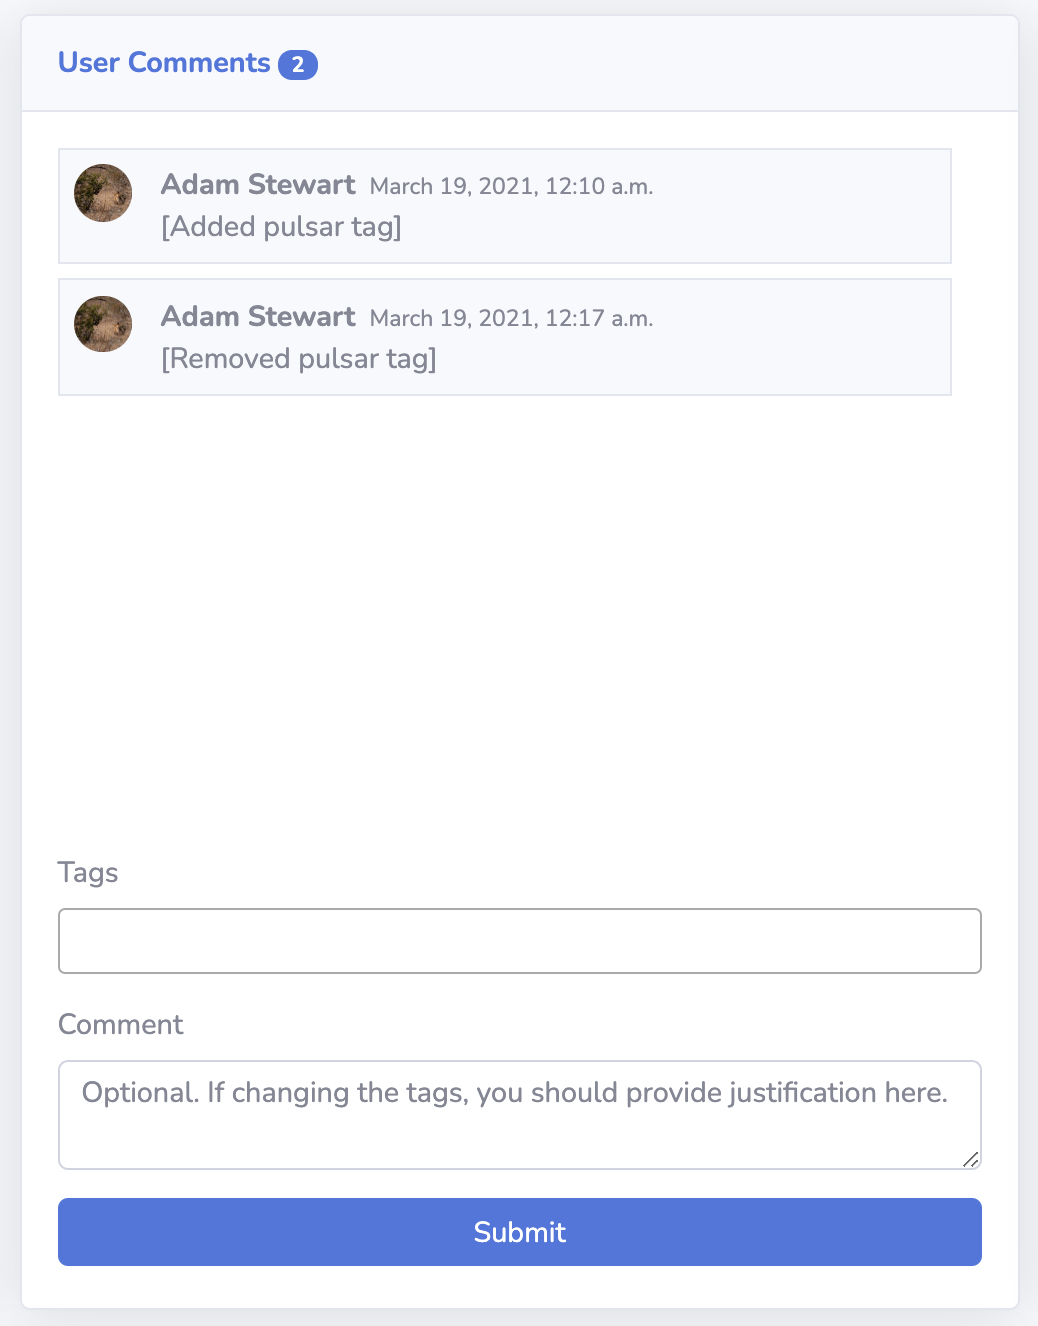Image resolution: width=1038 pixels, height=1326 pixels.
Task: Submit the comment form
Action: 520,1232
